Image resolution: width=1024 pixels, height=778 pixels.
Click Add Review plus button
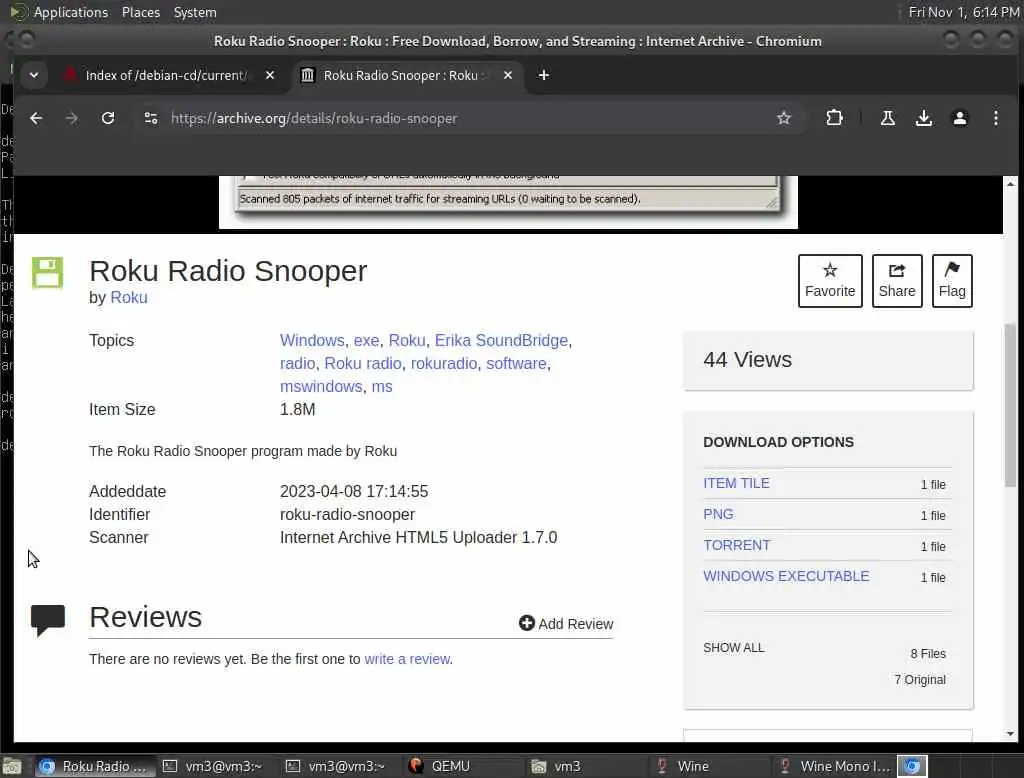point(566,623)
